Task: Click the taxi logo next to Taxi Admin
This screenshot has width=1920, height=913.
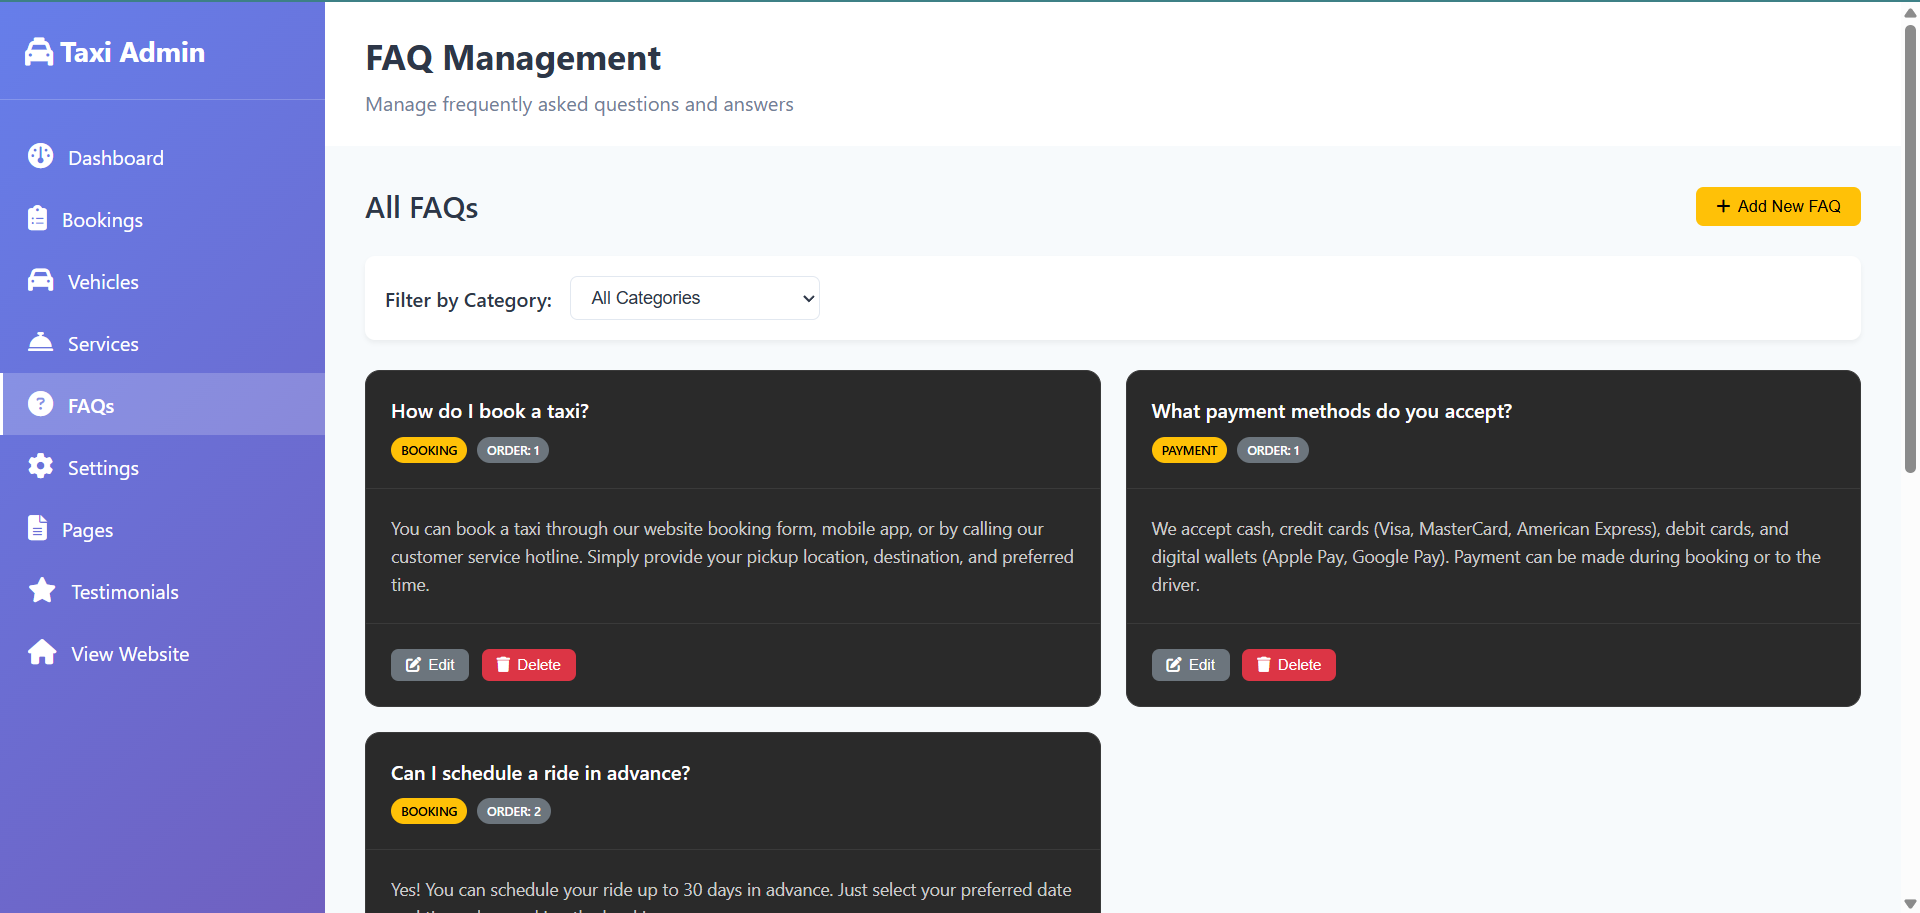Action: 38,51
